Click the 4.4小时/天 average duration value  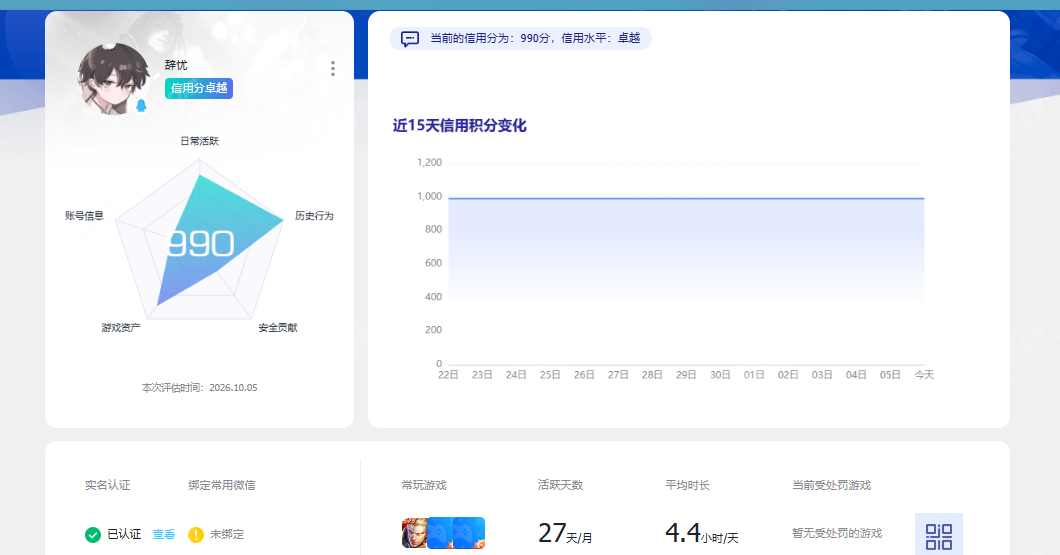point(702,533)
